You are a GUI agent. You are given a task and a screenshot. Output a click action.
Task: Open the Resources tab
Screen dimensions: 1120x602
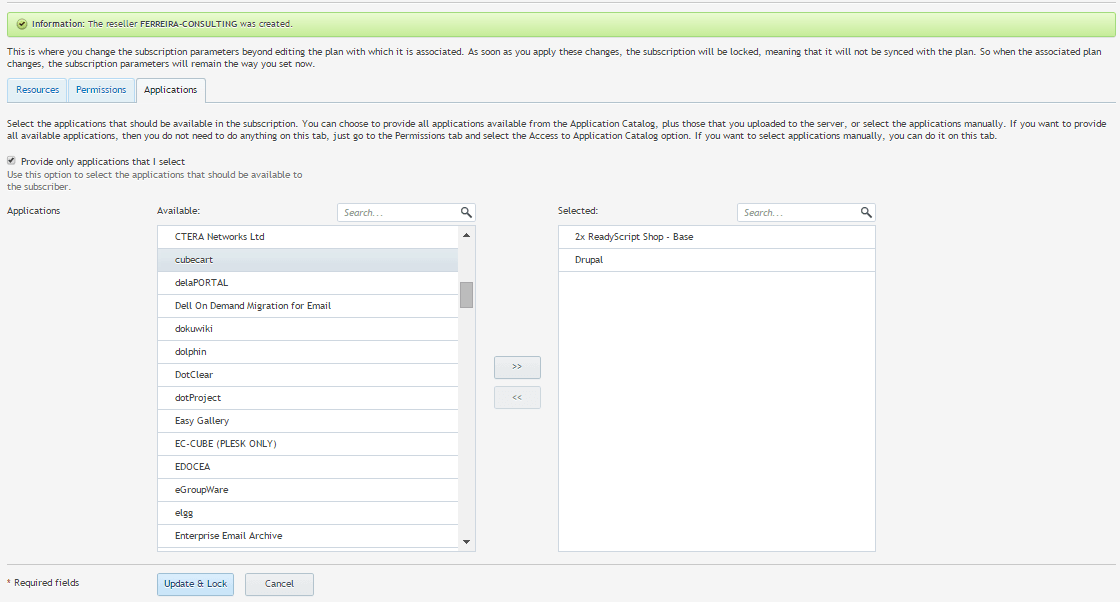click(37, 90)
